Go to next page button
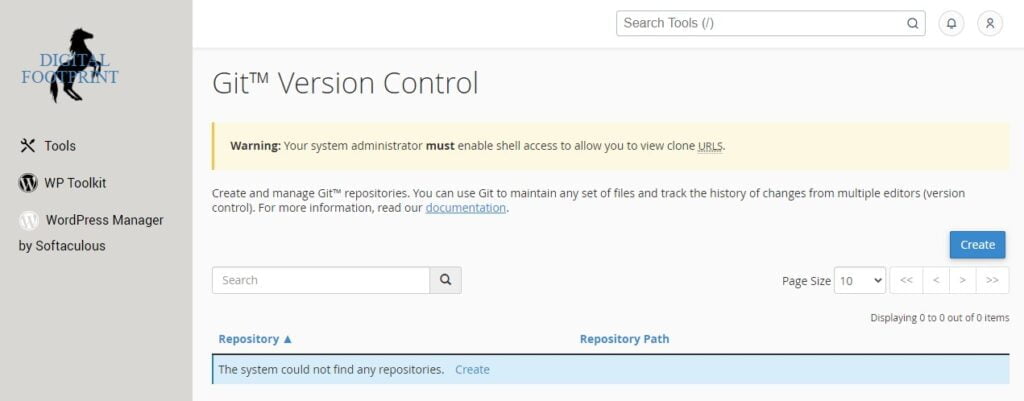1024x401 pixels. [x=963, y=280]
